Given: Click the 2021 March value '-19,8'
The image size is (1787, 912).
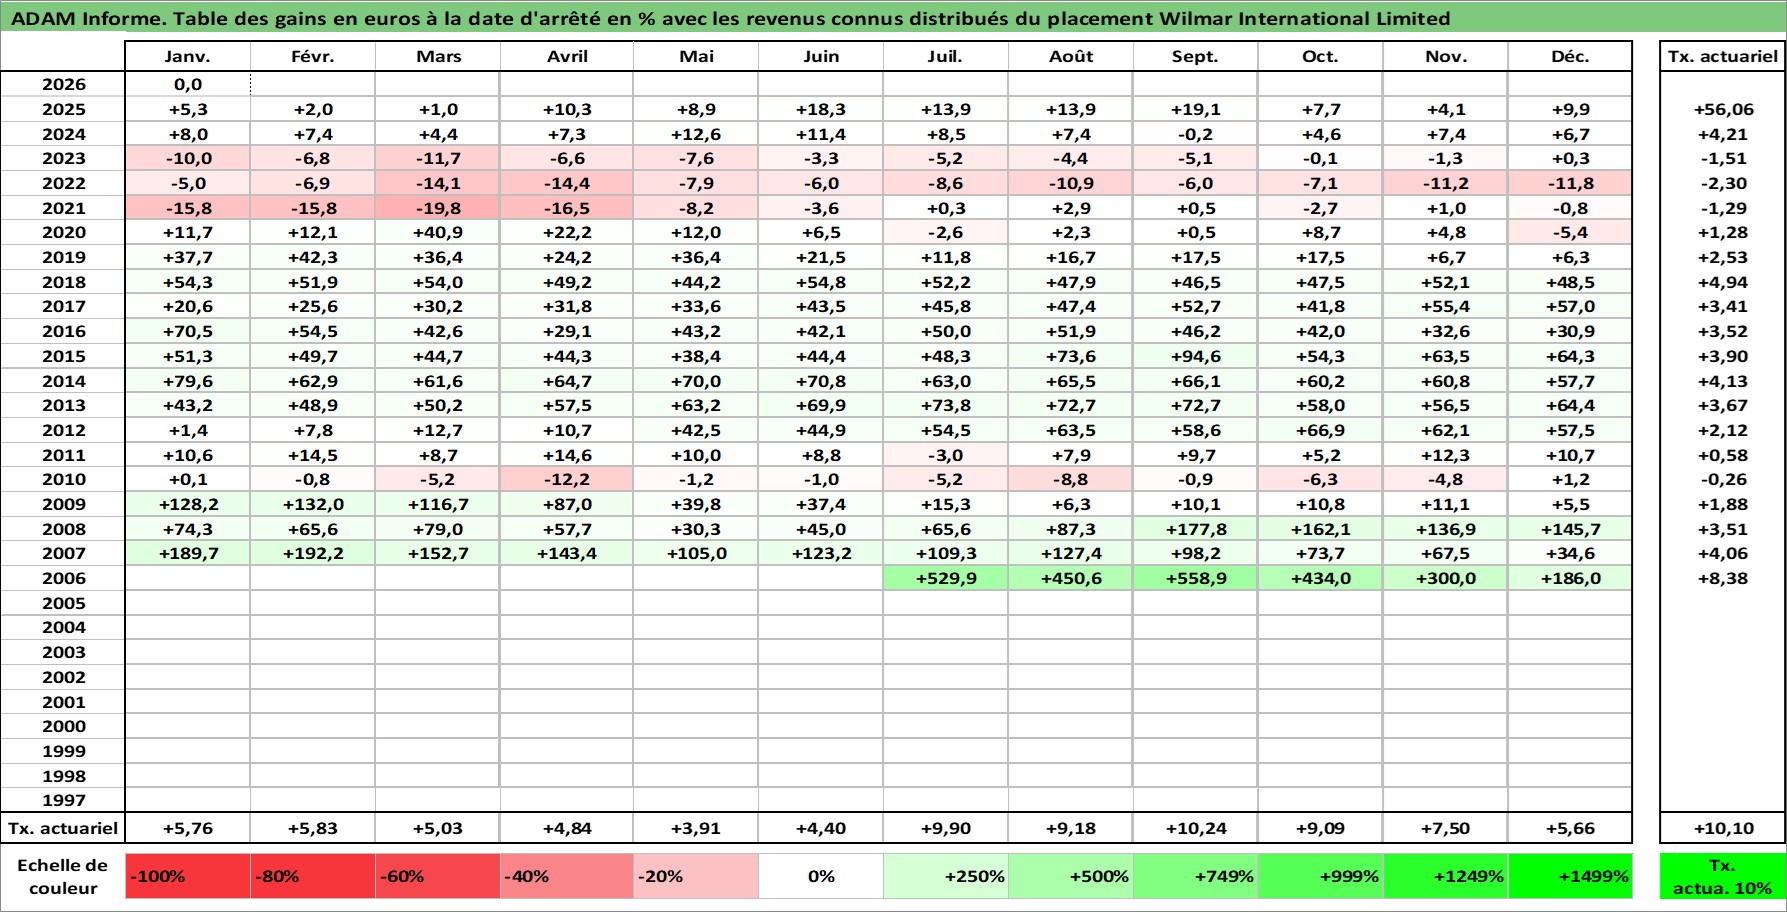Looking at the screenshot, I should (438, 208).
